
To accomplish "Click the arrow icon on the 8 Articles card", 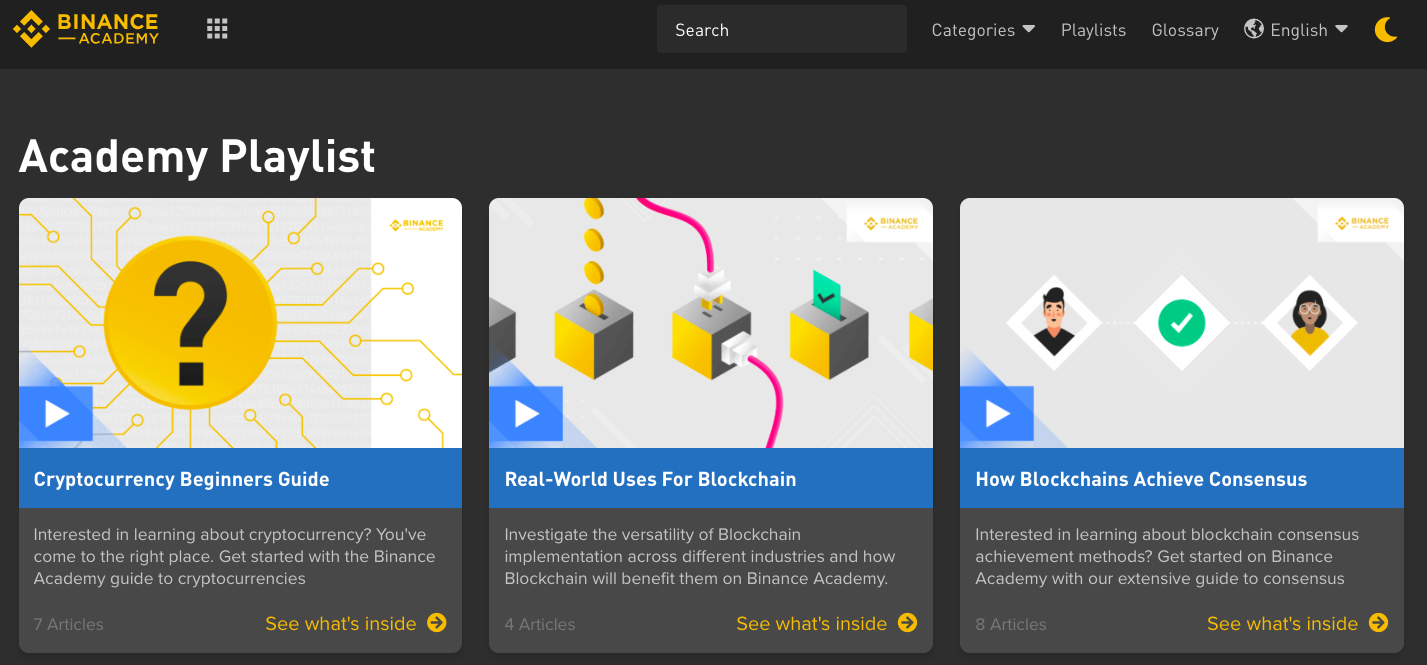I will click(1379, 623).
